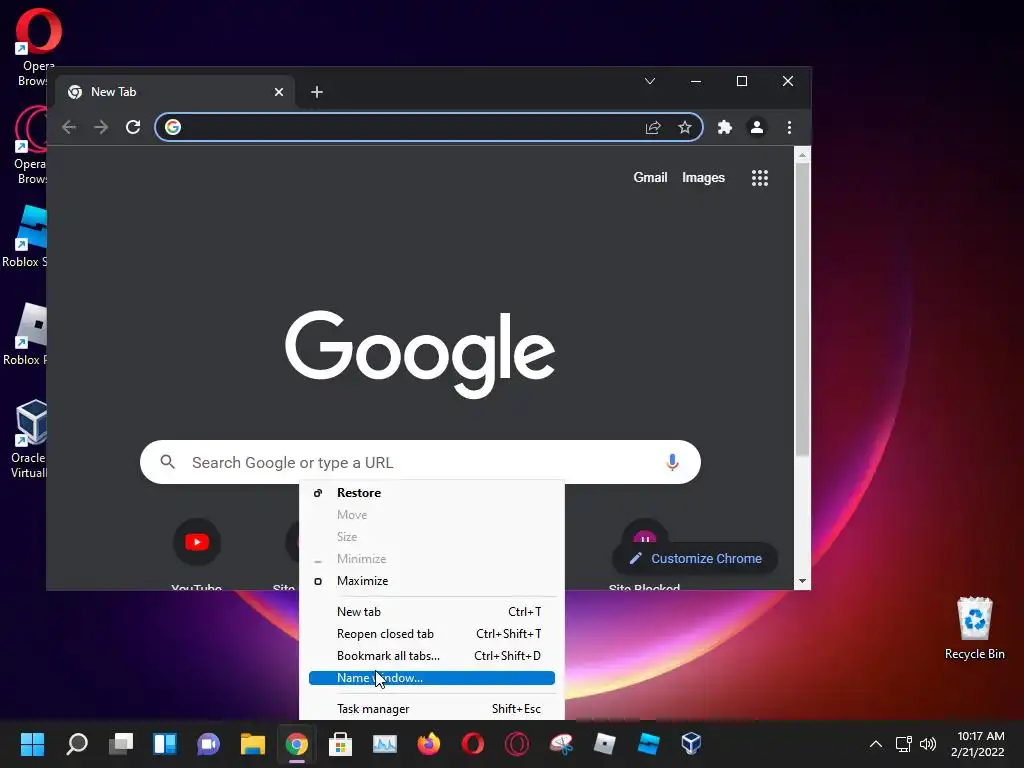Launch Roblox Studio from the taskbar
This screenshot has height=768, width=1024.
pos(648,744)
